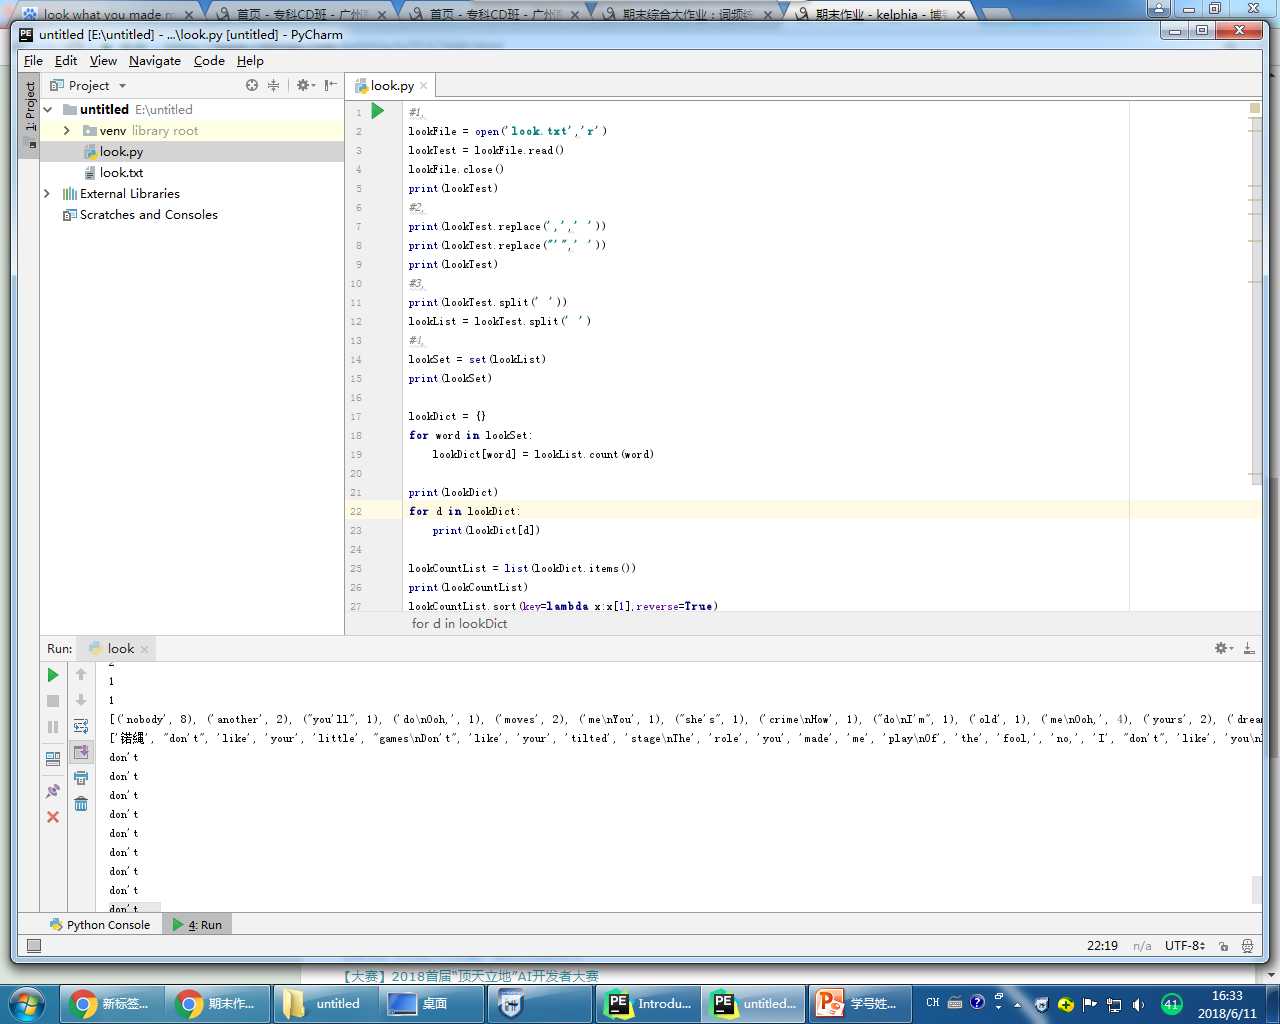Select look.py in the project tree
This screenshot has width=1280, height=1024.
tap(121, 152)
